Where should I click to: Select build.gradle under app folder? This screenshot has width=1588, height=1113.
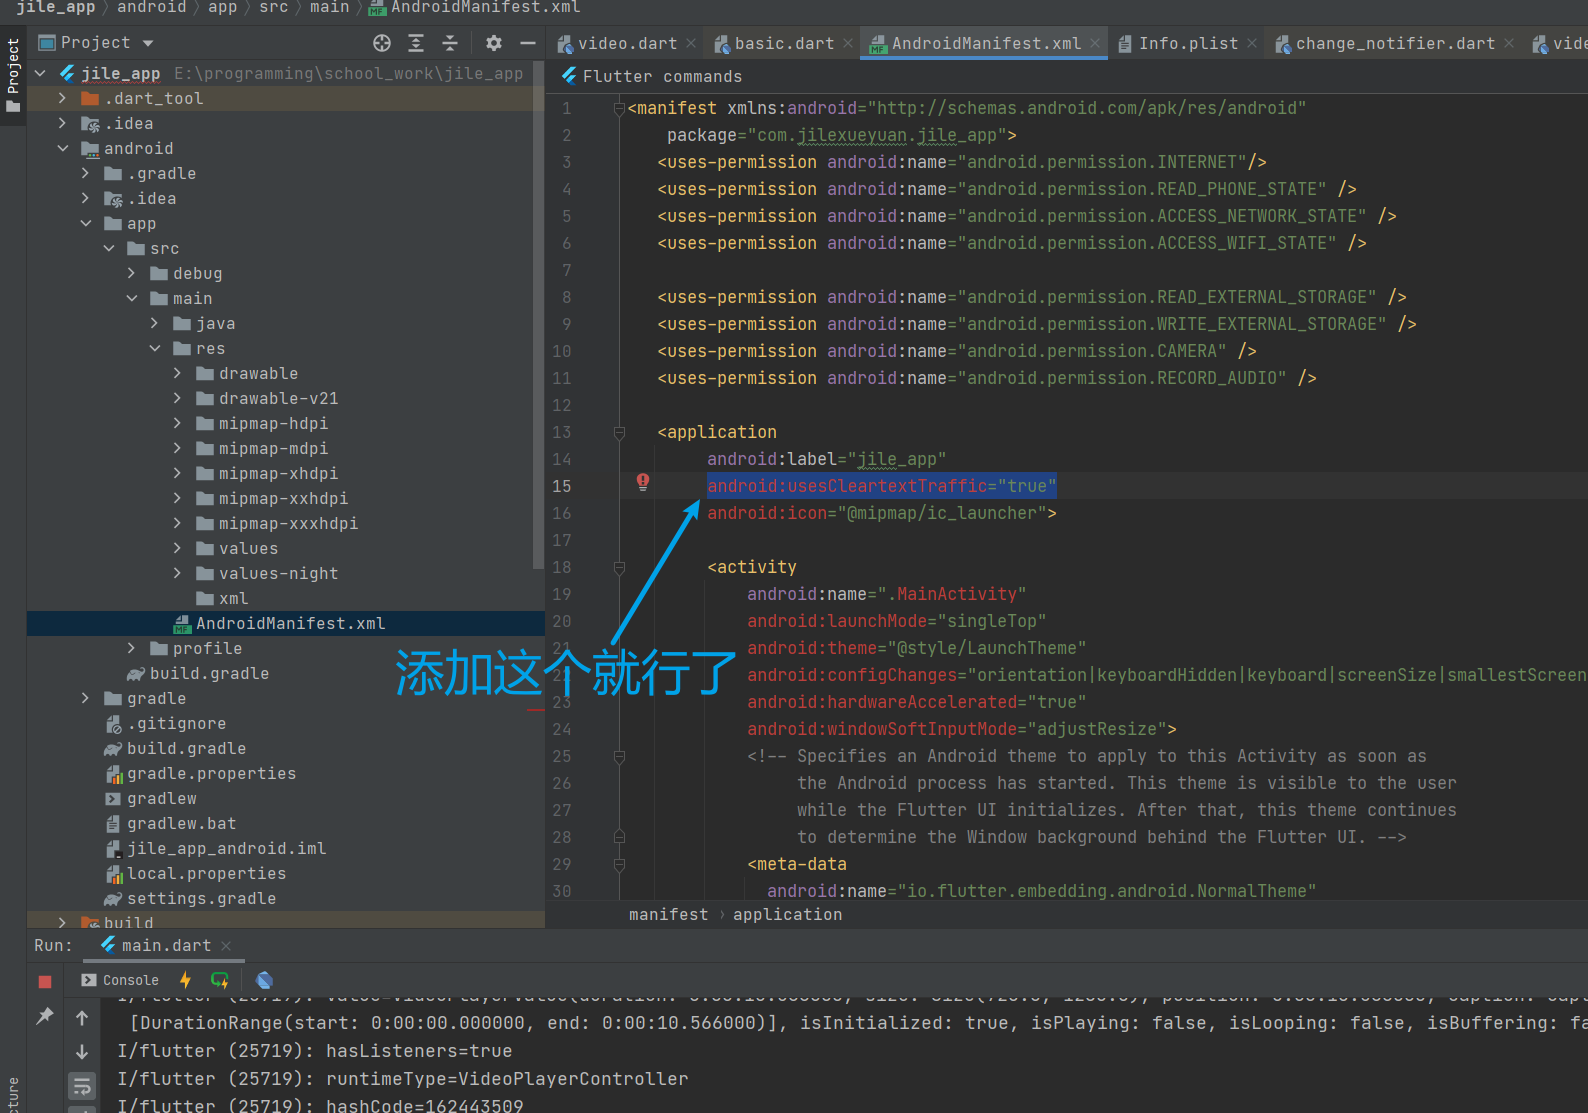199,673
